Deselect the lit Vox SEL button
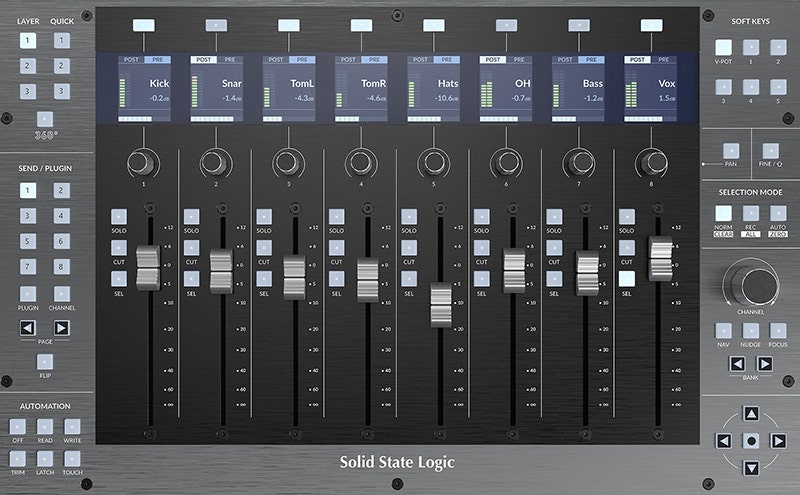 pos(627,279)
